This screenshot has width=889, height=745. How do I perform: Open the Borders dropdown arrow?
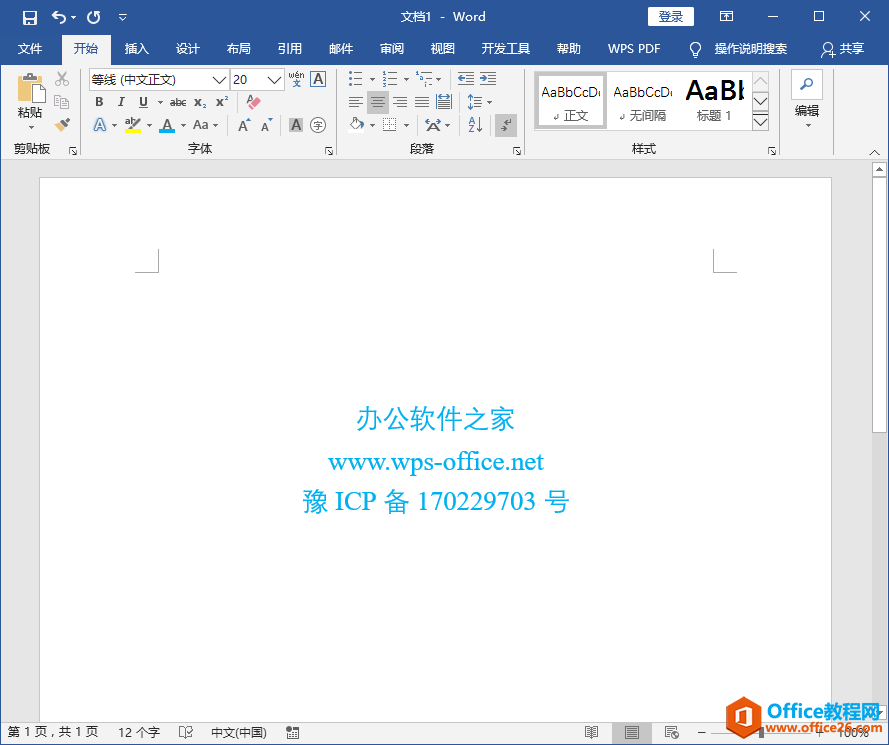pyautogui.click(x=407, y=125)
